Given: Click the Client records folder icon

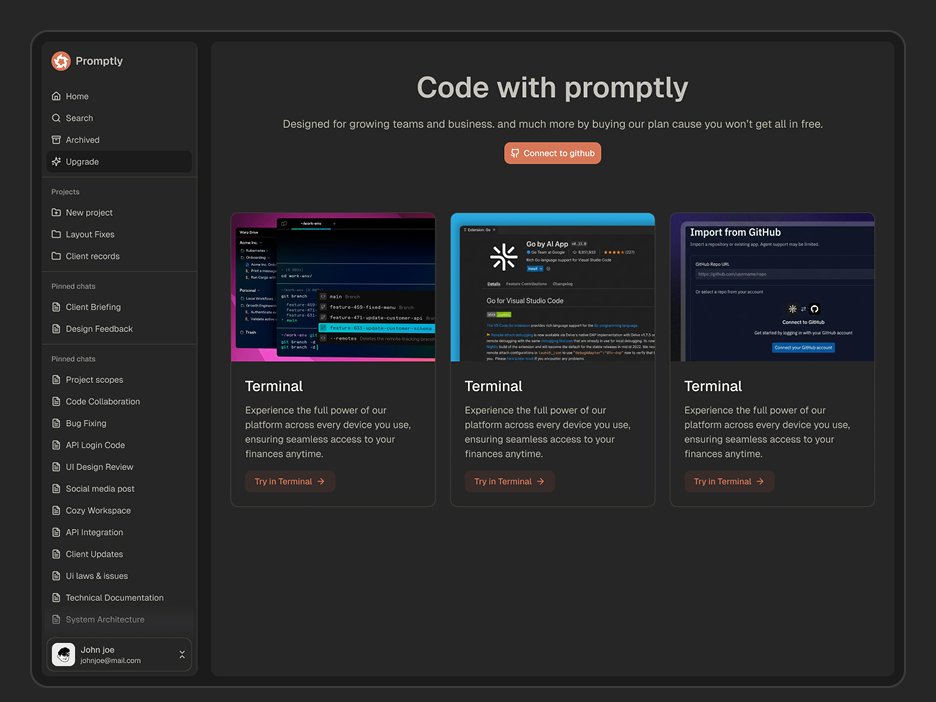Looking at the screenshot, I should 56,256.
